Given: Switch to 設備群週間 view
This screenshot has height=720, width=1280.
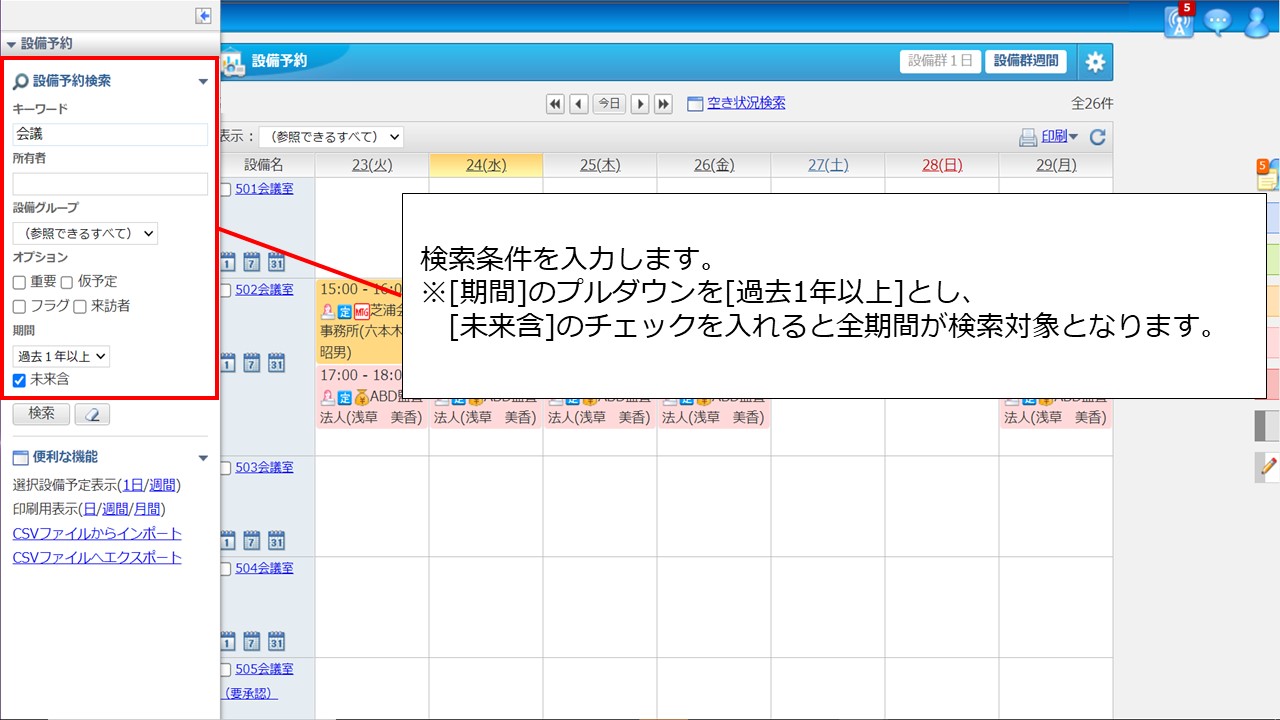Looking at the screenshot, I should coord(1026,61).
